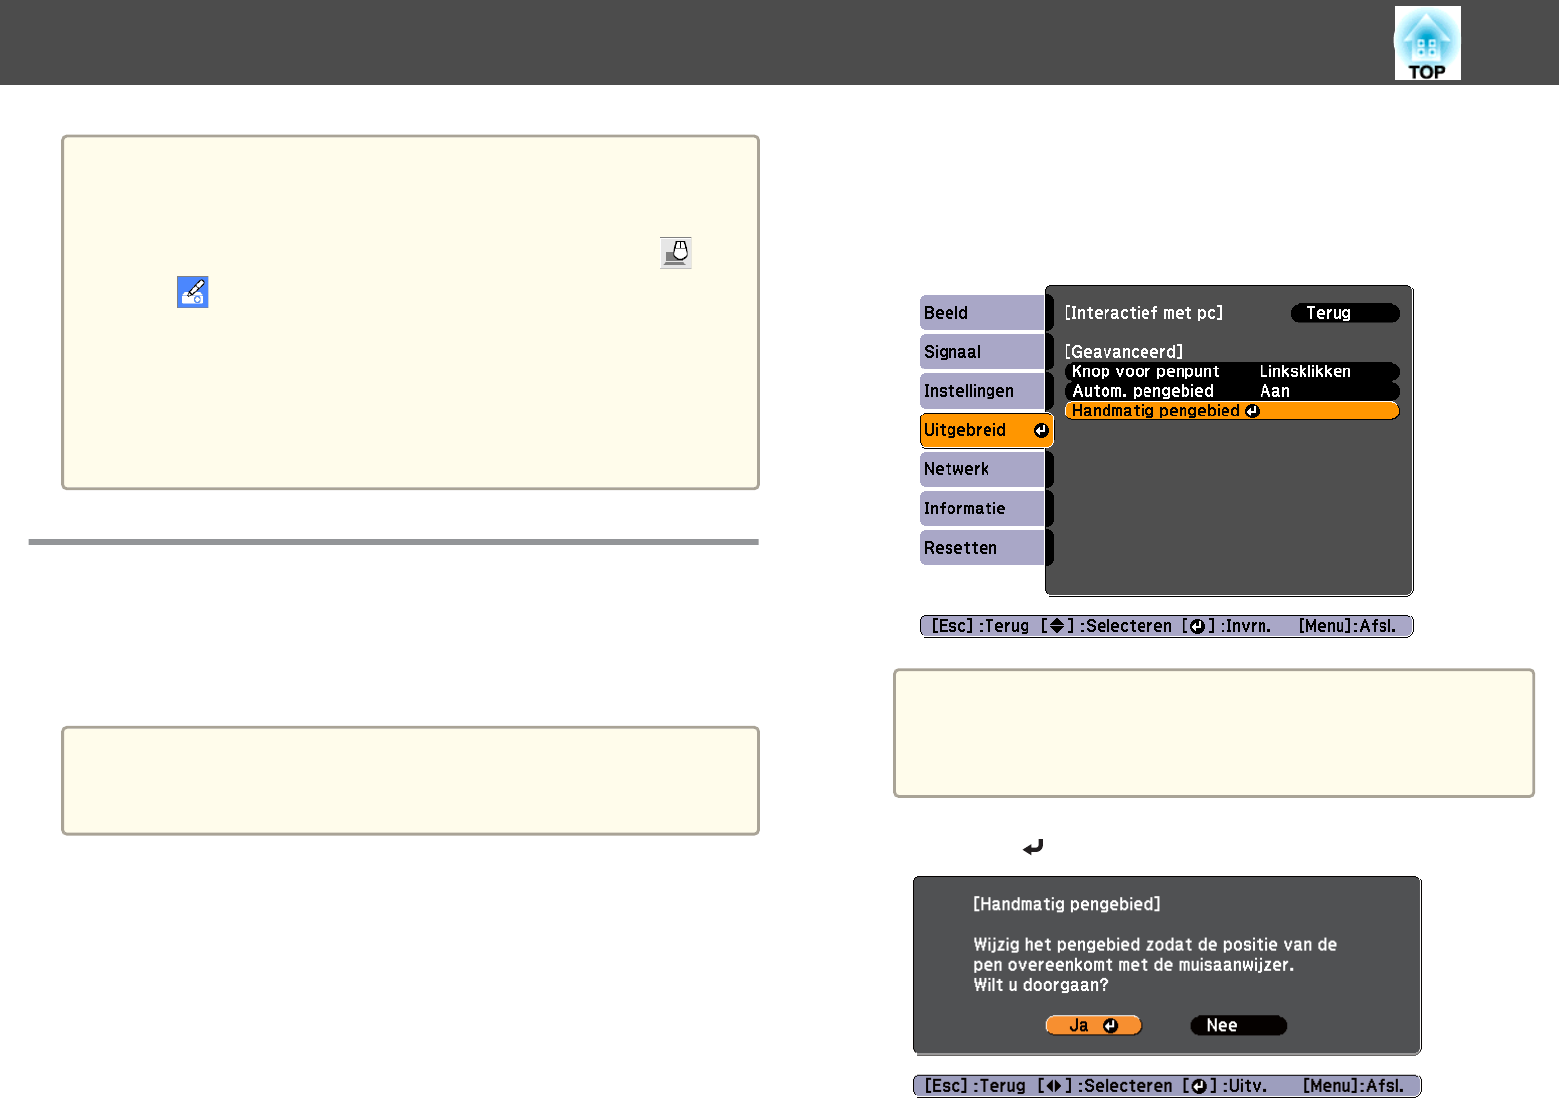Screen dimensions: 1559x1099
Task: Open the Instellingen menu
Action: [982, 391]
